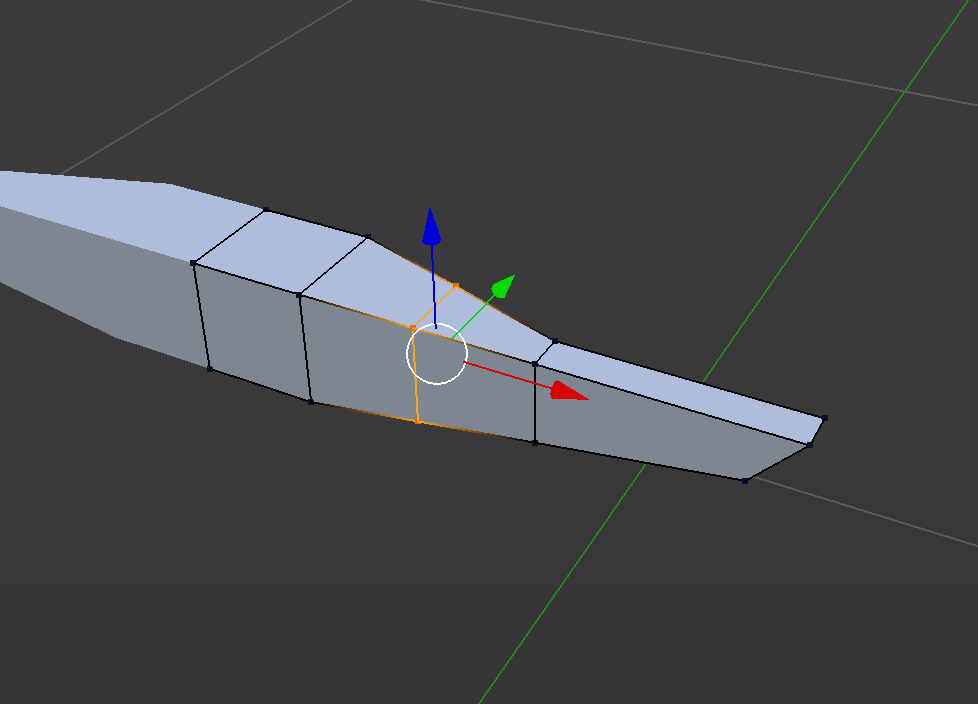978x704 pixels.
Task: Click the white circle at the manipulator center
Action: 437,354
